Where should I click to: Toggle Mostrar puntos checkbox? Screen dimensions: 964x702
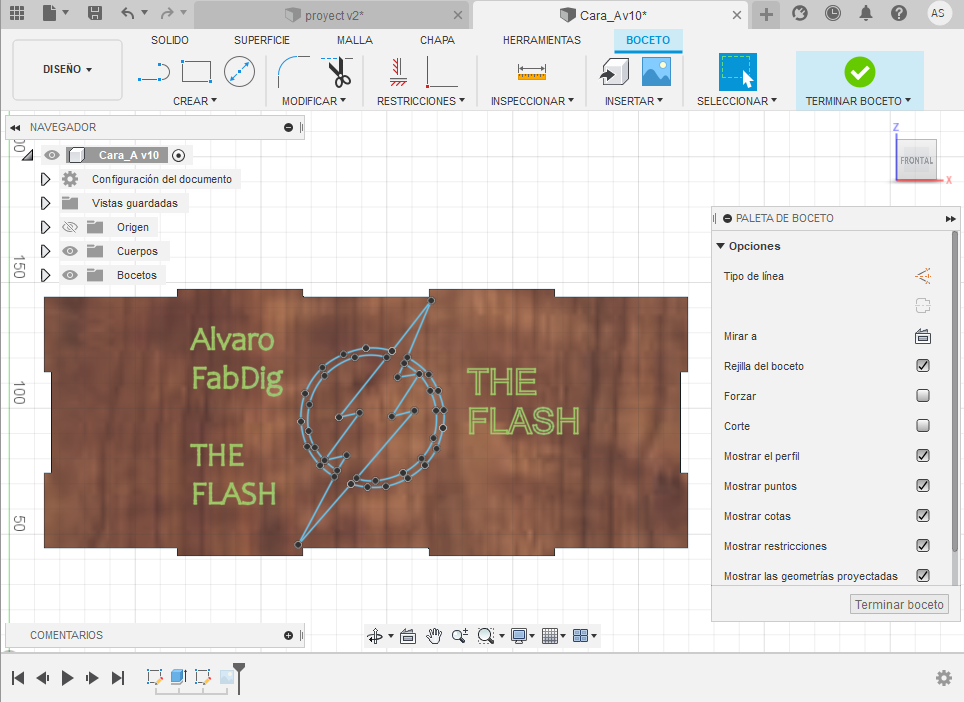922,486
